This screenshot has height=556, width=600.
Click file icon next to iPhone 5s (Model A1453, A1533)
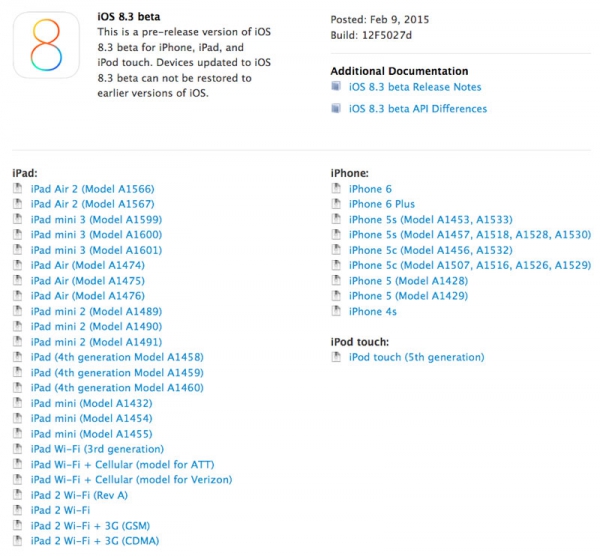point(336,219)
